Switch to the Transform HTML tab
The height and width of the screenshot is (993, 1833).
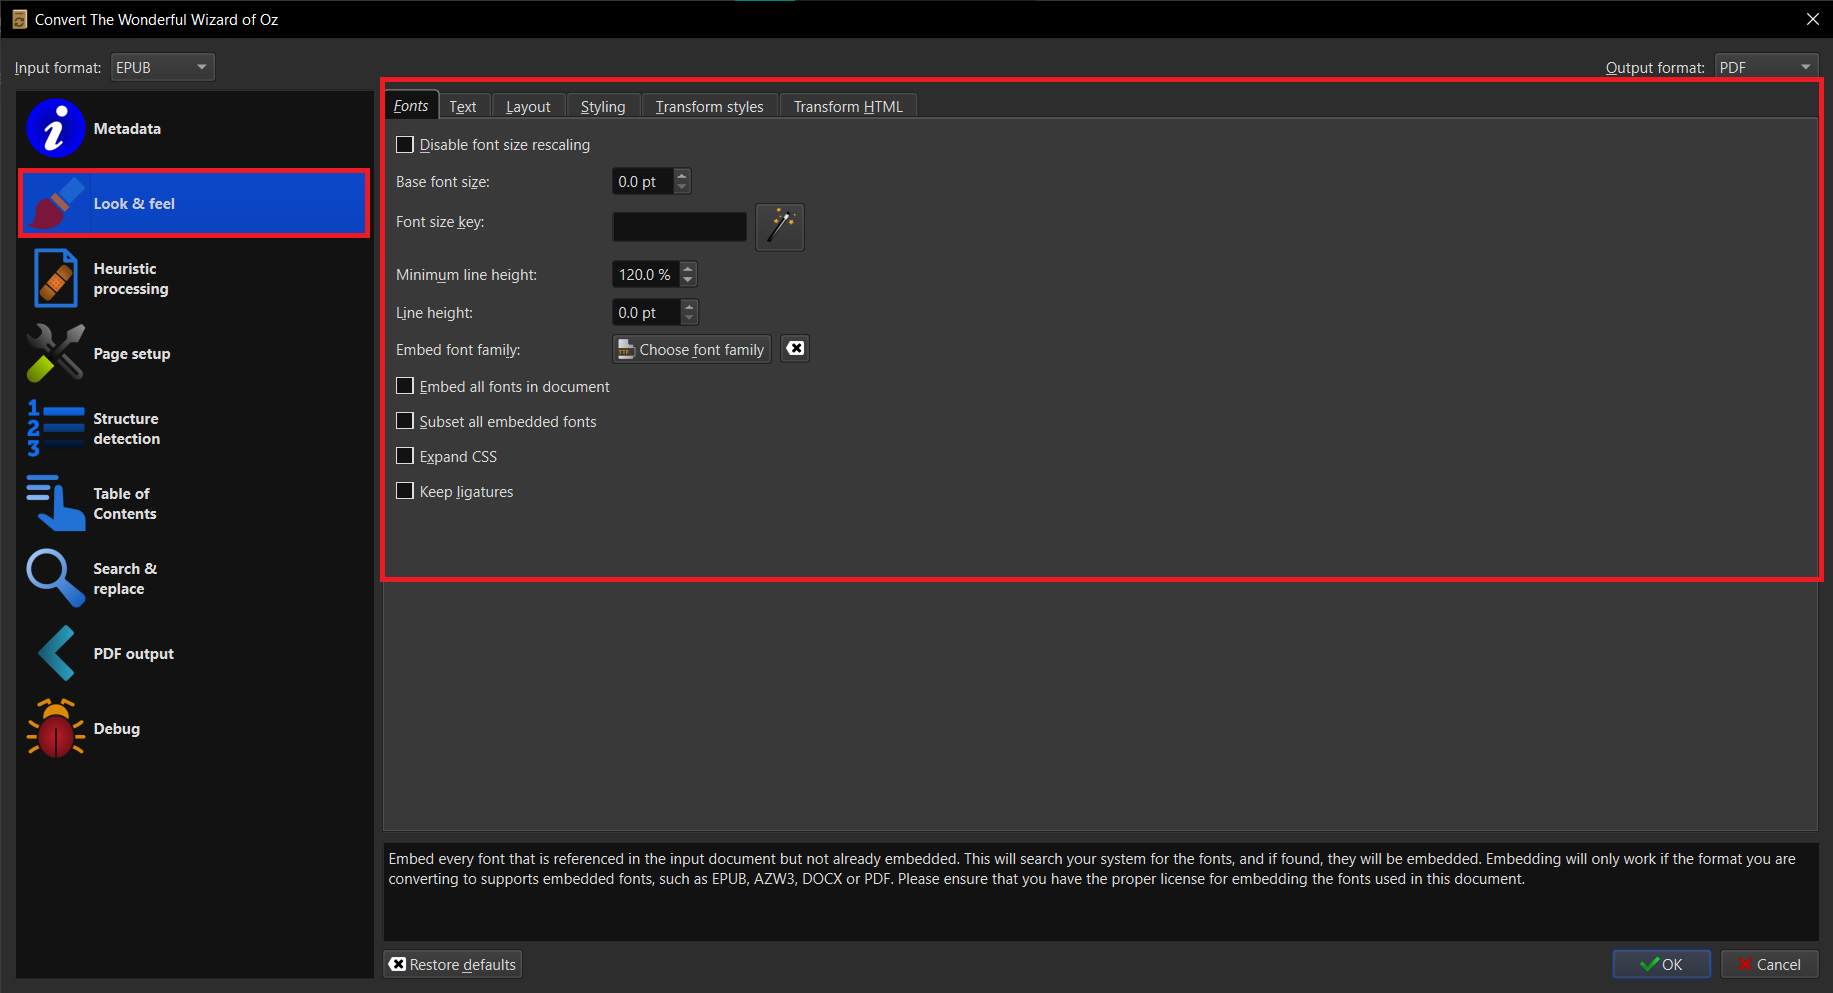point(848,107)
